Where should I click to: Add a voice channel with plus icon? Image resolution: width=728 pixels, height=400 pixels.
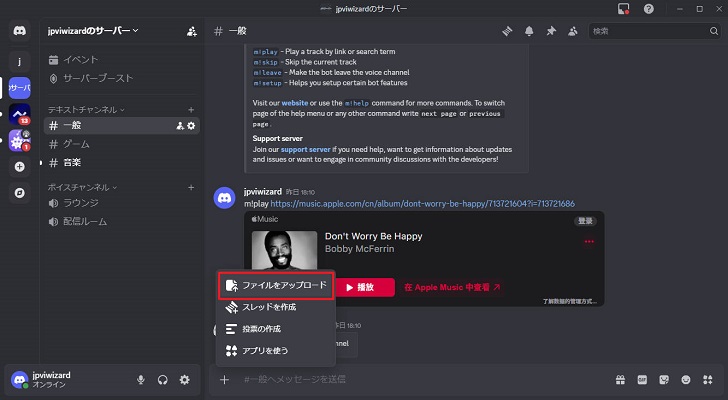(x=191, y=187)
